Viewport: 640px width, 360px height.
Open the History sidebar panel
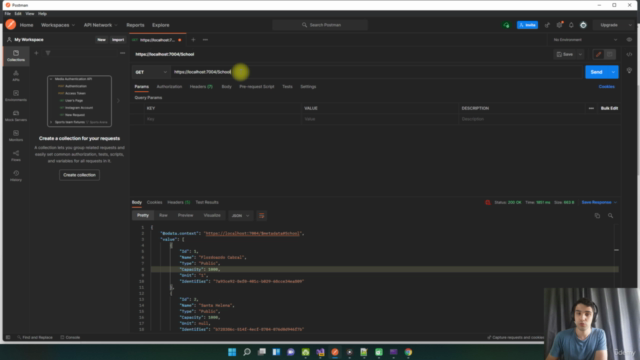(16, 176)
